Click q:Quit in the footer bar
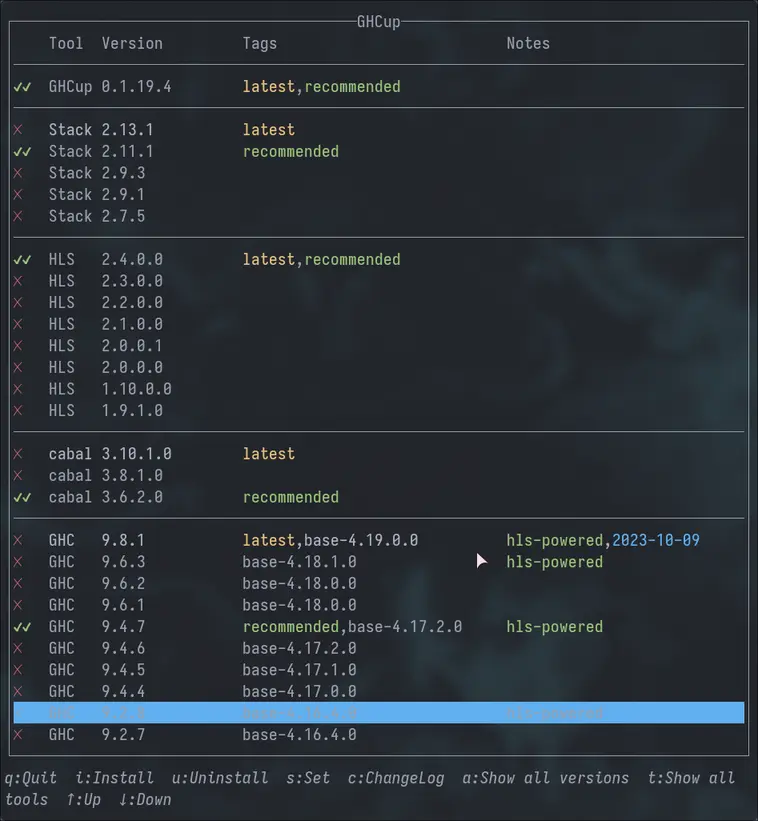Viewport: 758px width, 821px height. tap(31, 778)
